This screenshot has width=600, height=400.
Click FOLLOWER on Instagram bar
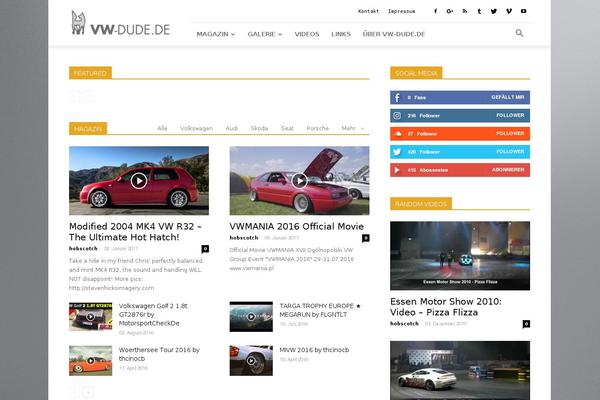[x=510, y=115]
